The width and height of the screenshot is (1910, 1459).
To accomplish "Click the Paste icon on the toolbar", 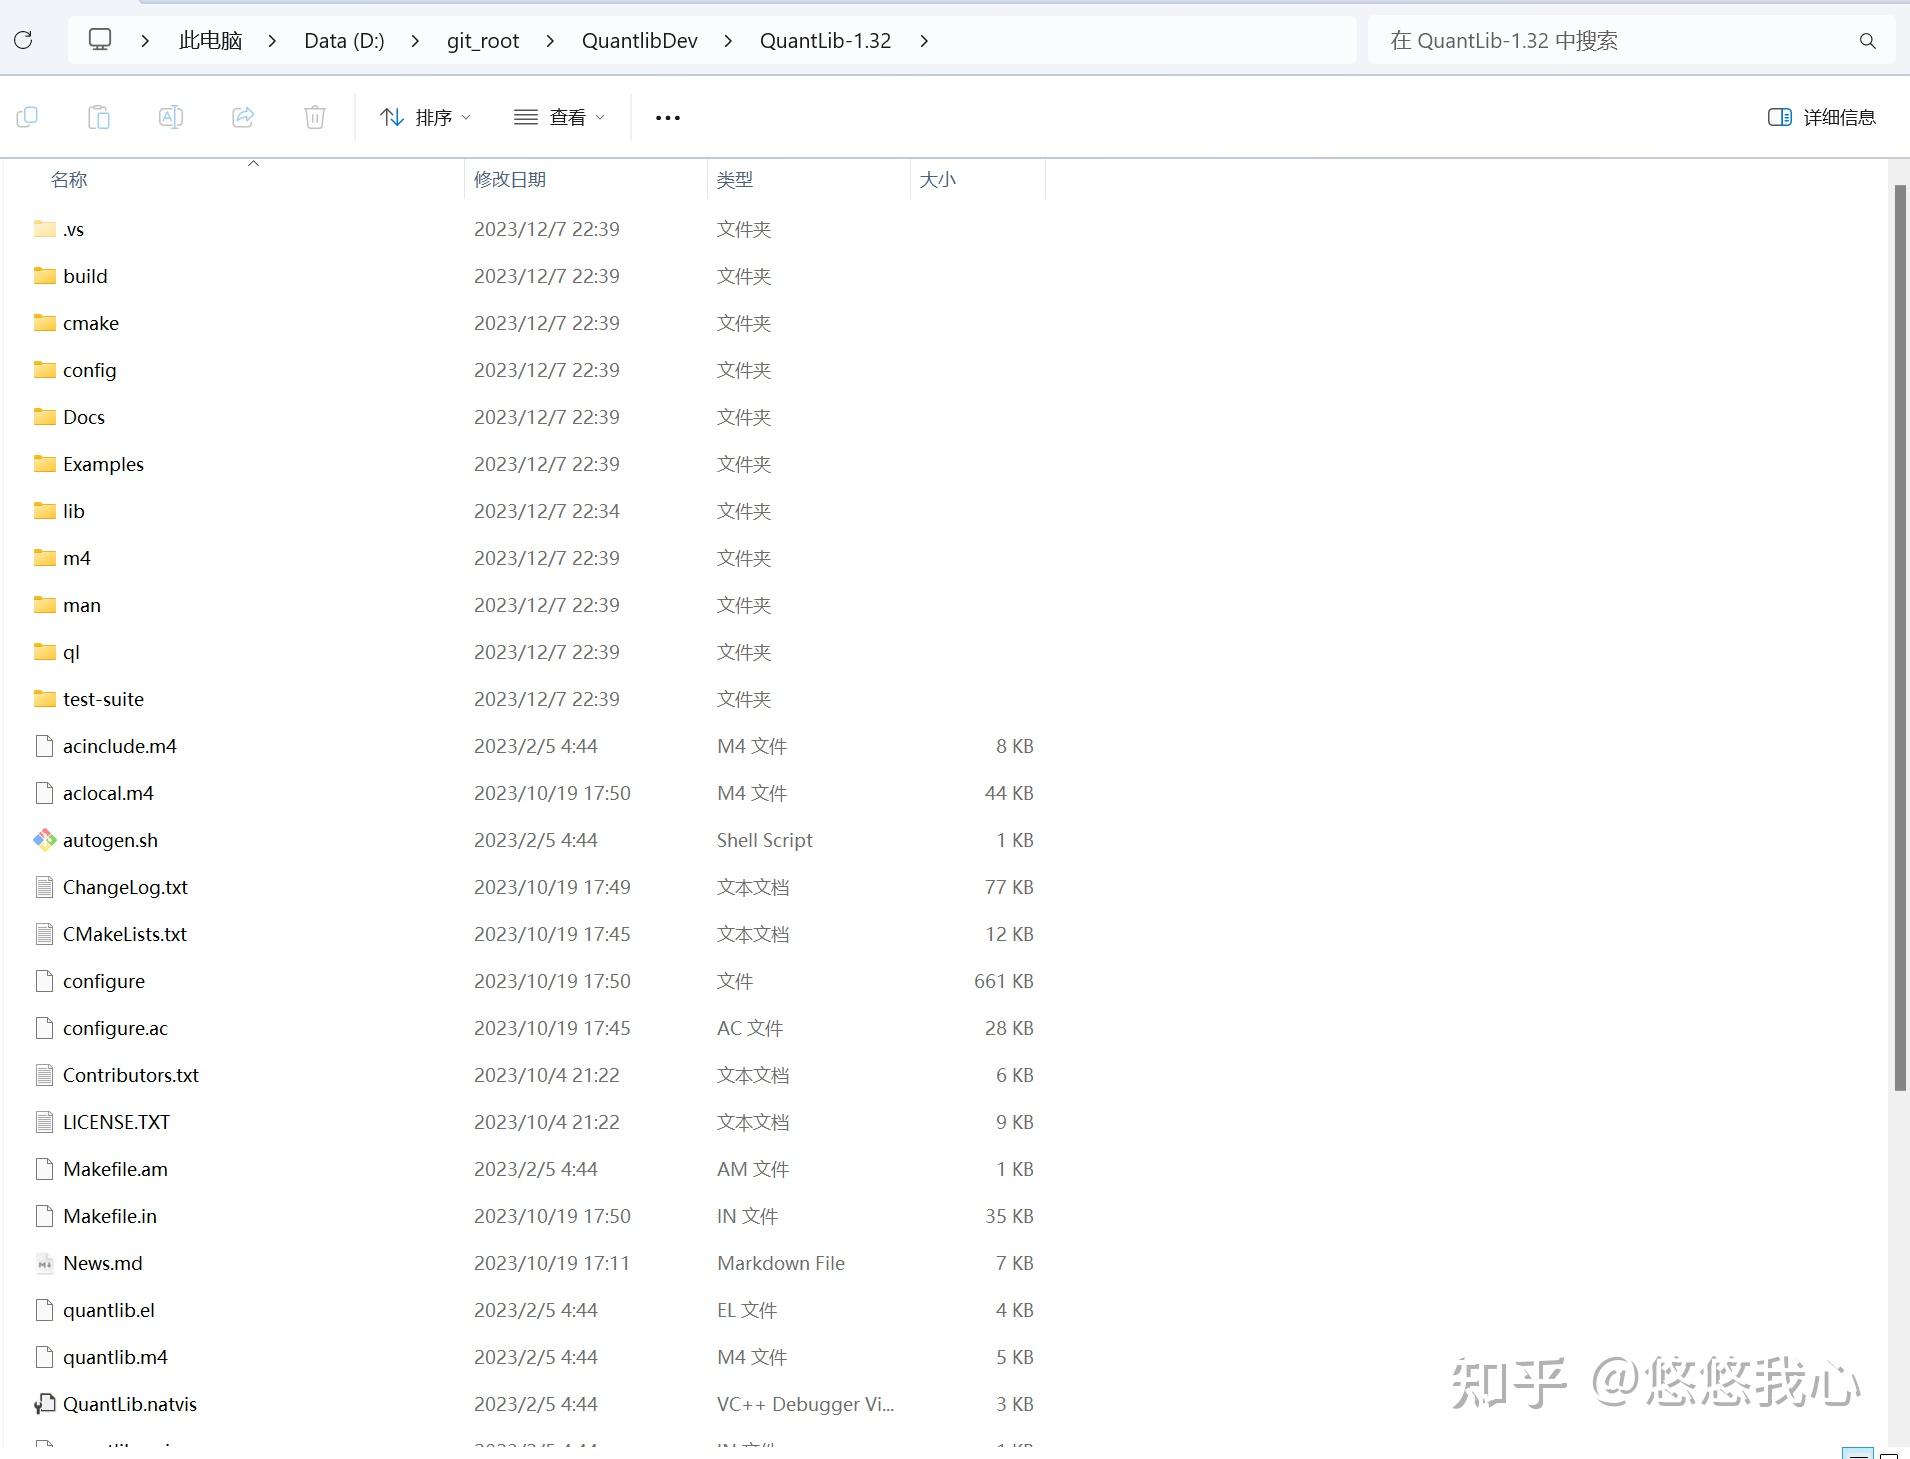I will 99,117.
